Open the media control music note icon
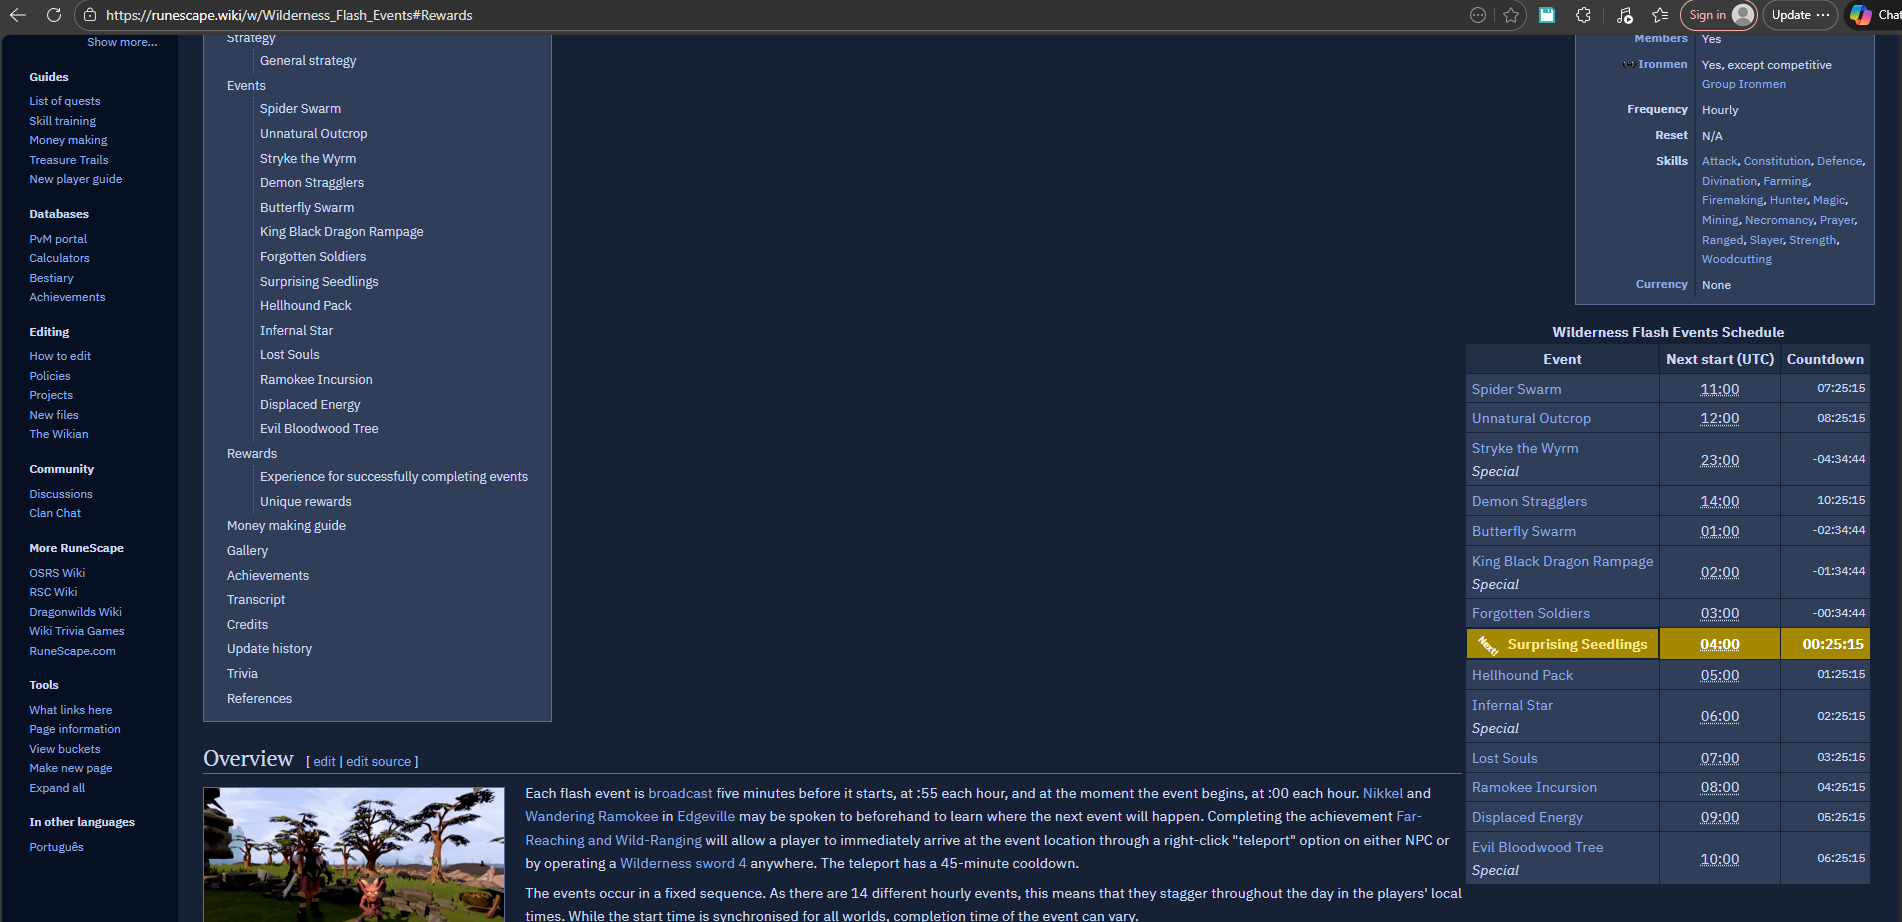Screen dimensions: 1902x922 [1624, 15]
